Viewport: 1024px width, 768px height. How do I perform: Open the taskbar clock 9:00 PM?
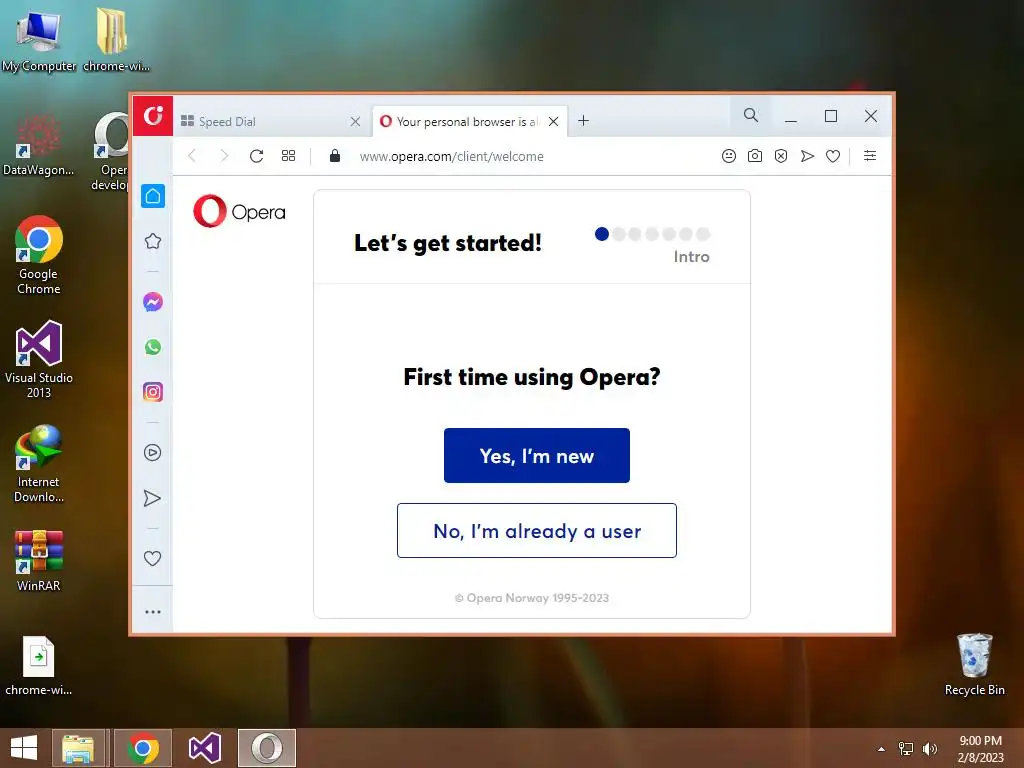coord(980,748)
